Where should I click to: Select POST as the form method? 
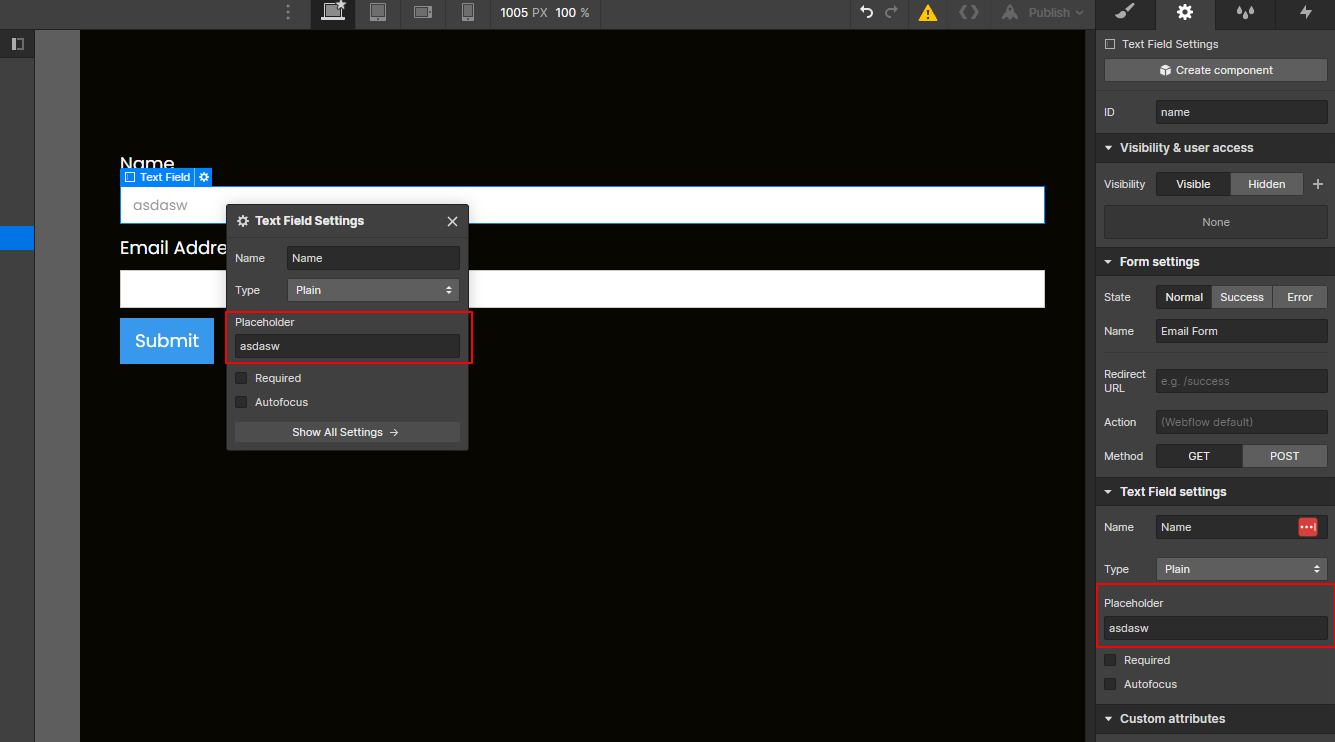1284,455
